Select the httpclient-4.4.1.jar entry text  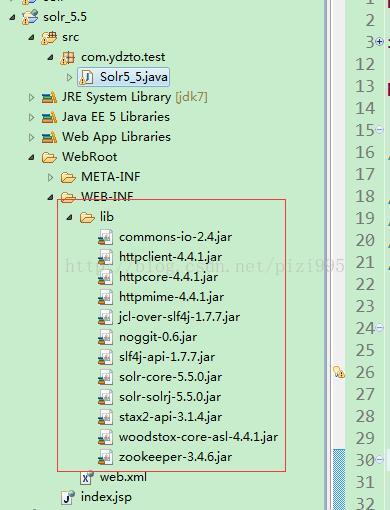click(x=171, y=257)
